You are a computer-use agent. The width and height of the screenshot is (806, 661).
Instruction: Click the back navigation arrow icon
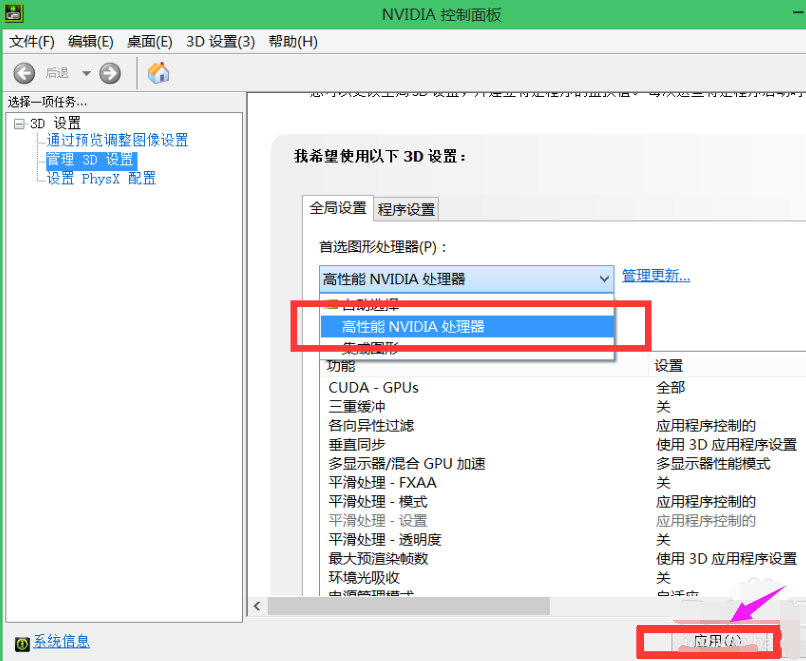22,73
